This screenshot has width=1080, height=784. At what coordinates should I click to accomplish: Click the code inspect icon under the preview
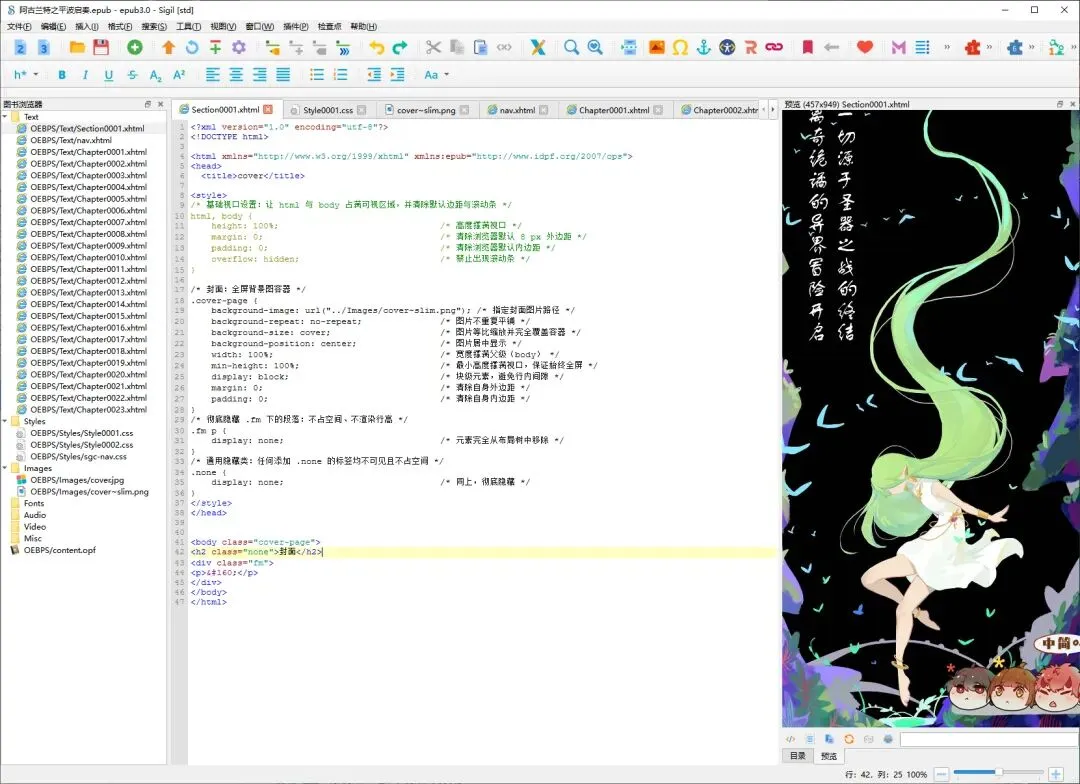[790, 739]
